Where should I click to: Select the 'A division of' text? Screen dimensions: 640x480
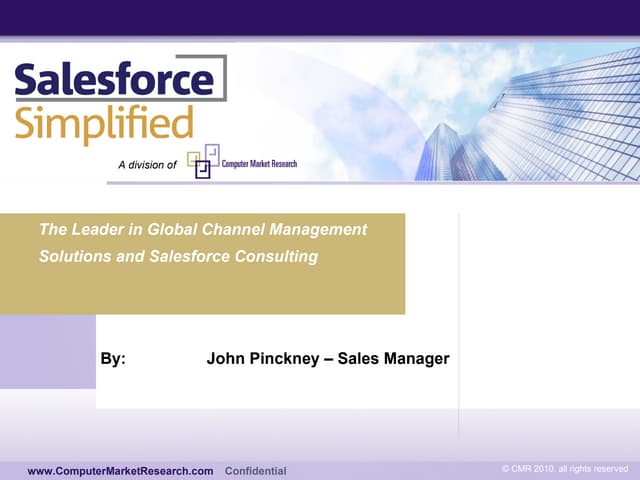[147, 165]
